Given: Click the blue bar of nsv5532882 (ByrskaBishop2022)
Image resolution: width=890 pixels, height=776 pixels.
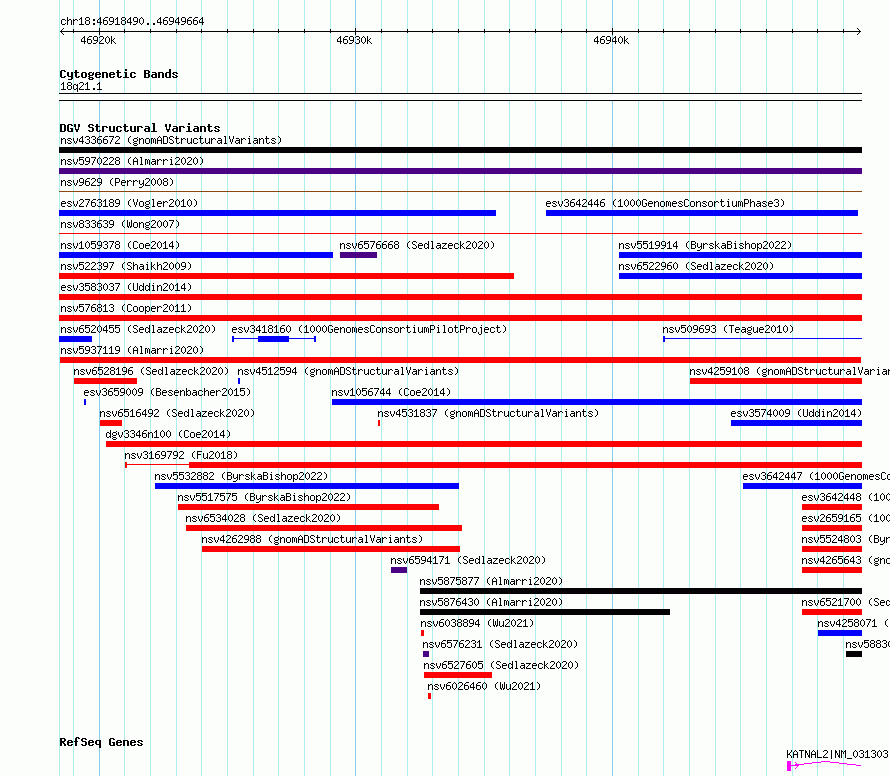Looking at the screenshot, I should 307,486.
